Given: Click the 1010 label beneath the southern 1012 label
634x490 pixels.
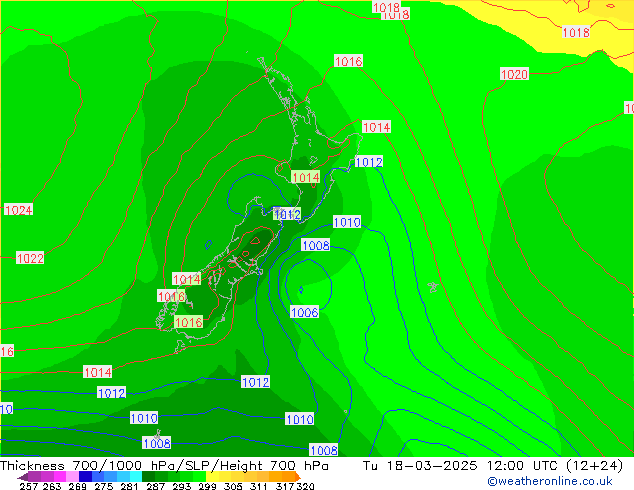Looking at the screenshot, I should point(300,419).
